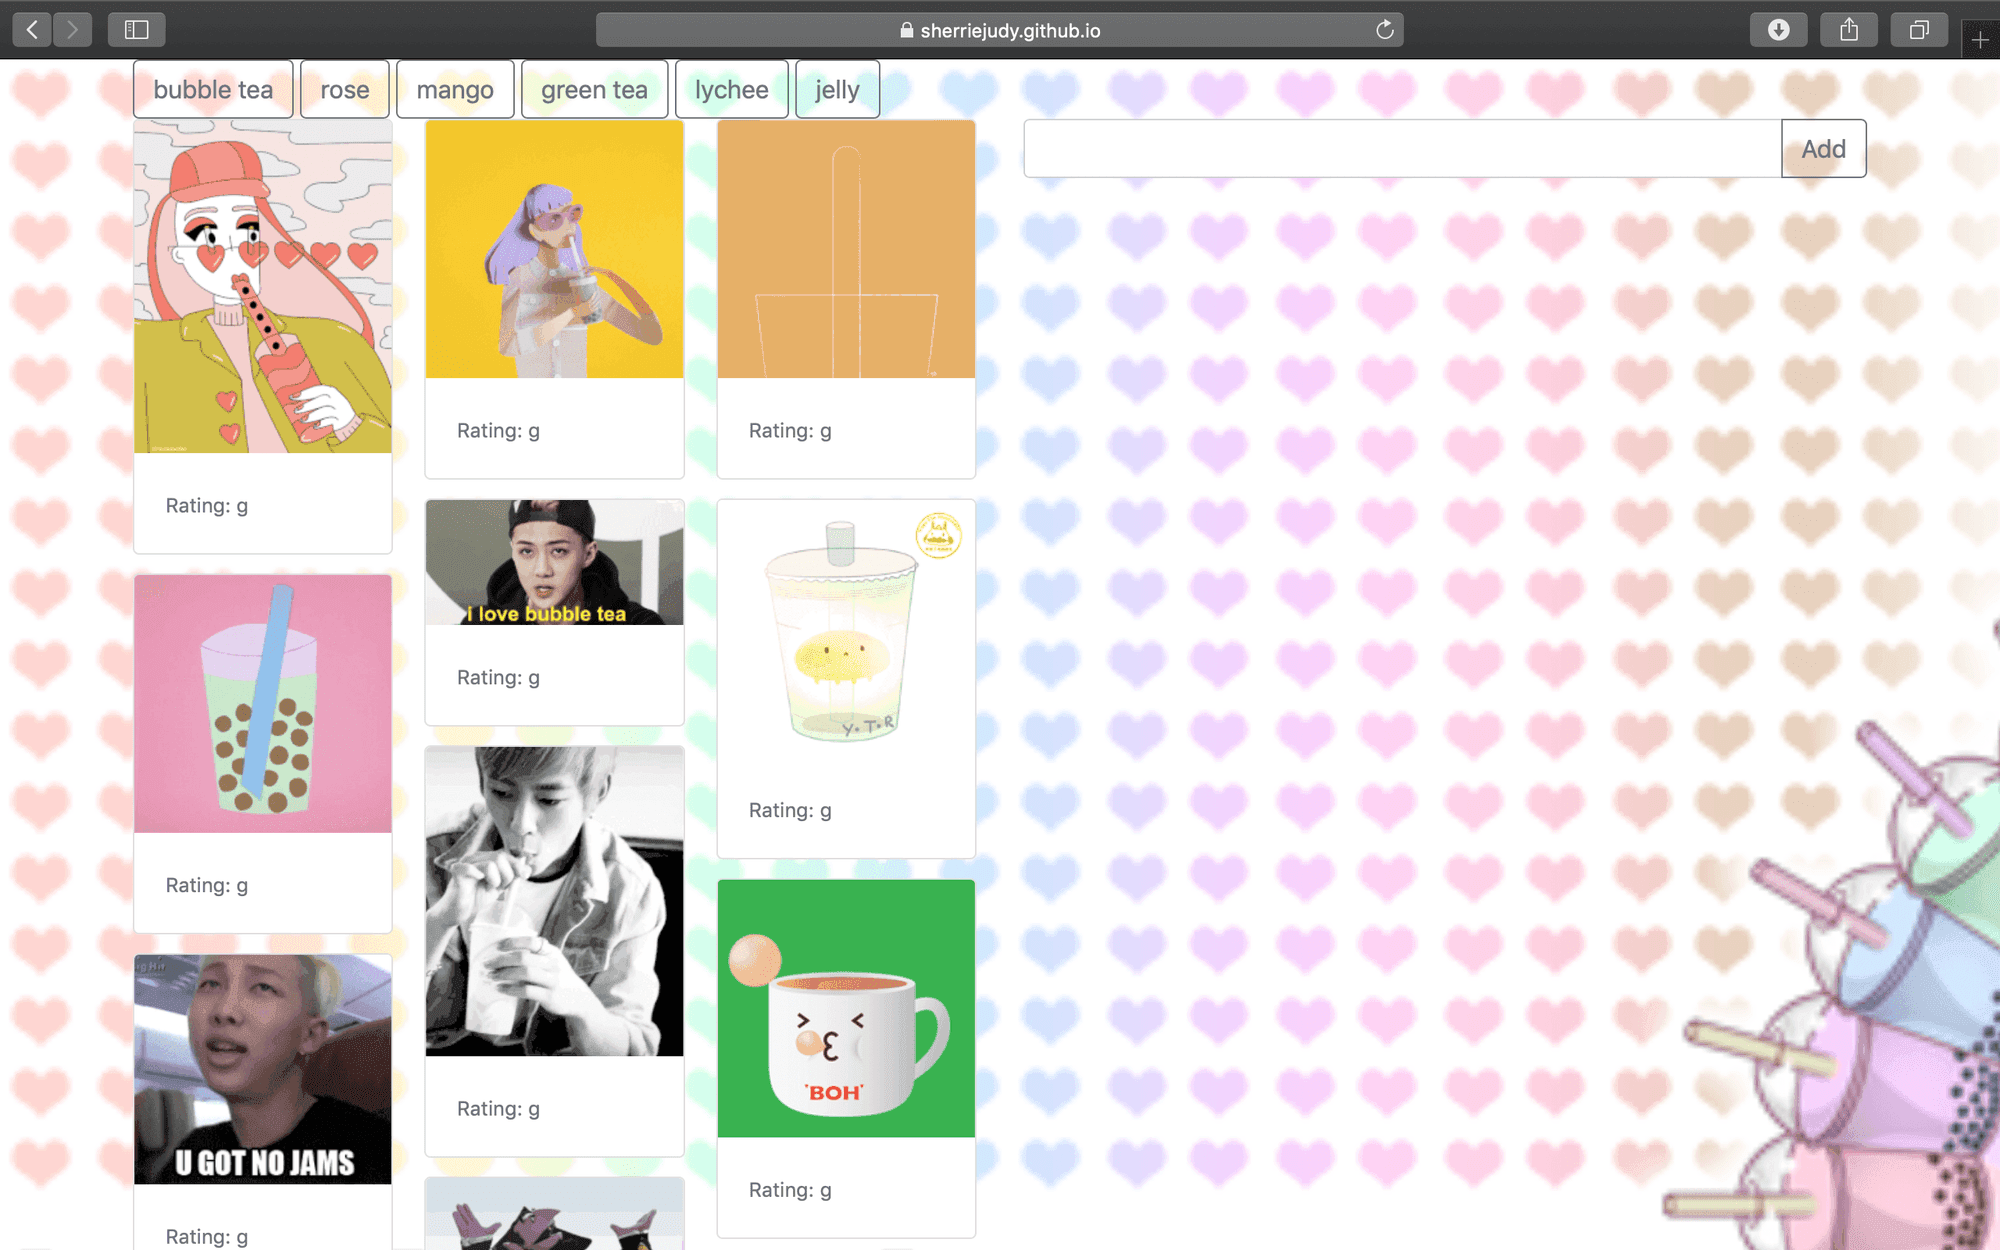Image resolution: width=2000 pixels, height=1250 pixels.
Task: Focus the new topic text field
Action: pyautogui.click(x=1402, y=149)
